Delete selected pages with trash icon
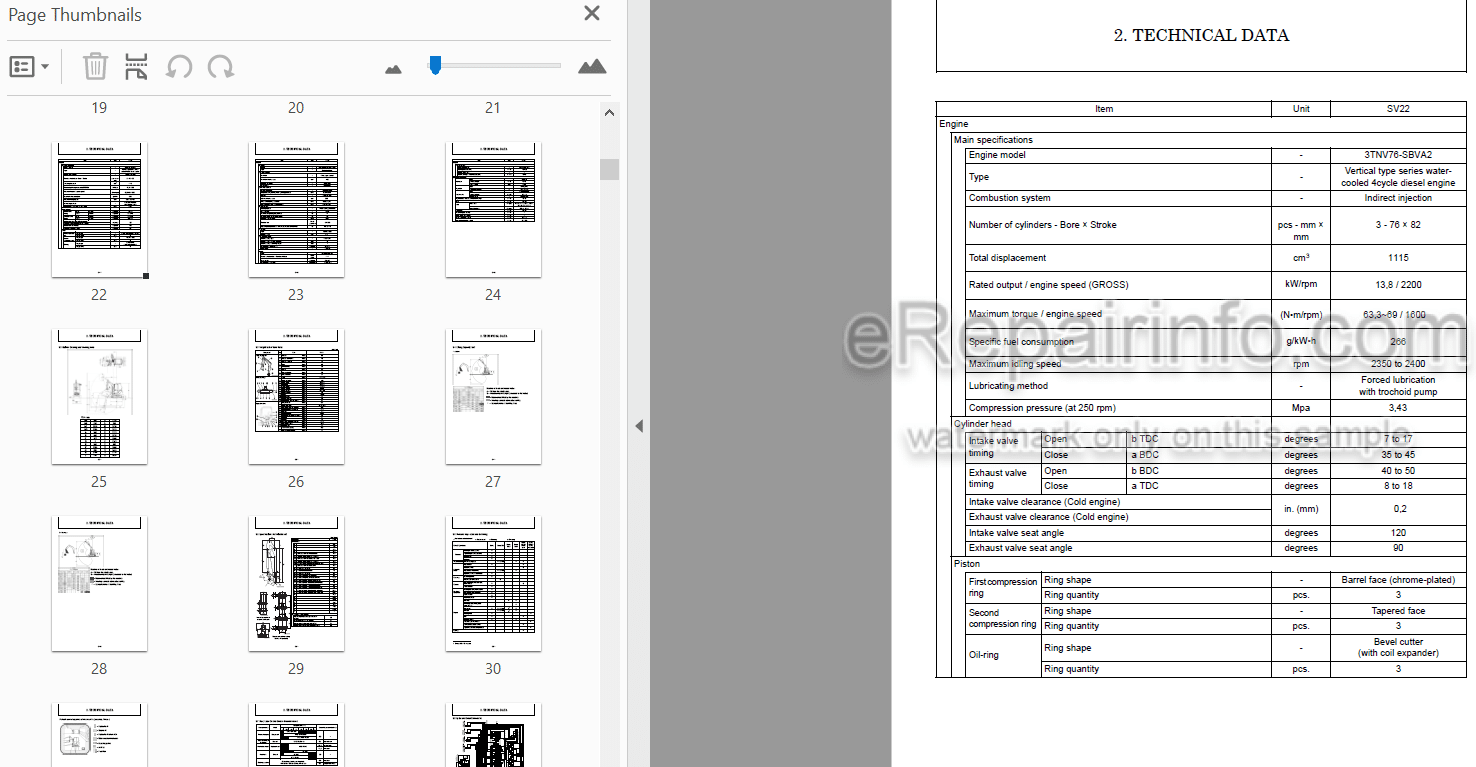1476x767 pixels. pos(95,67)
